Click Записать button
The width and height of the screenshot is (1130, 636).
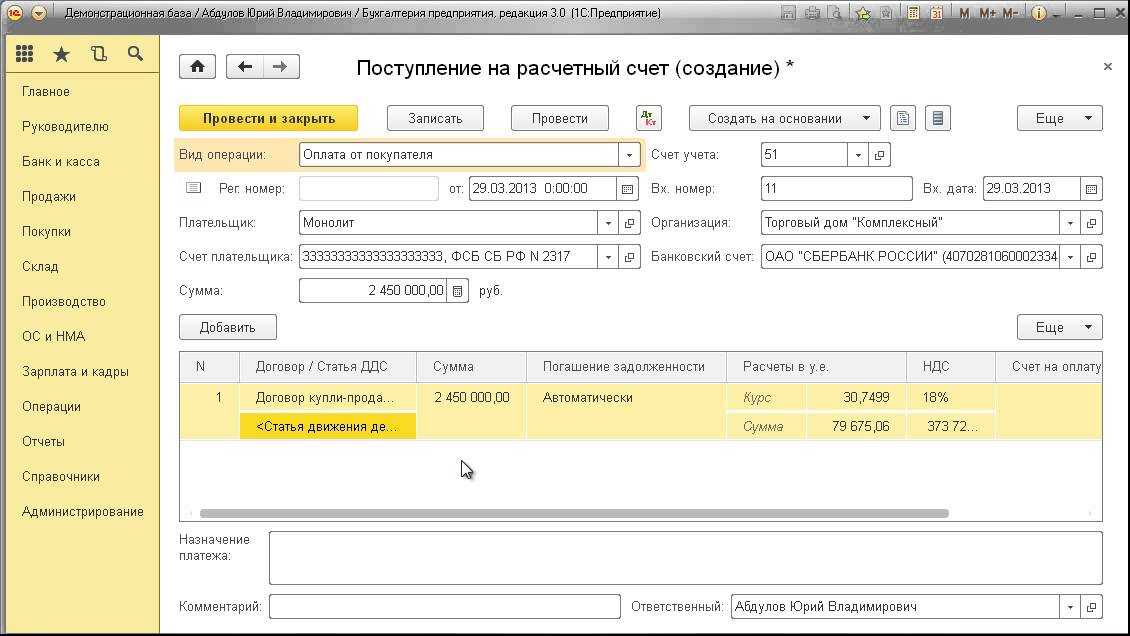coord(435,118)
